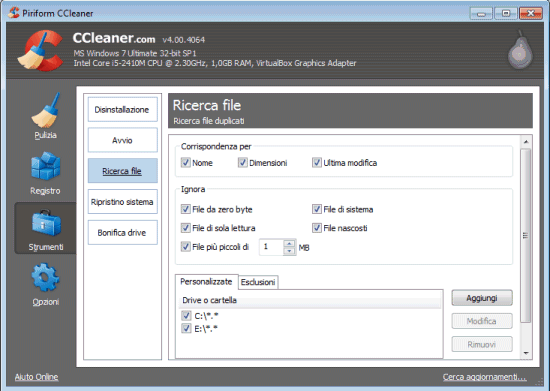Toggle the File nascosti checkbox
550x391 pixels.
317,228
